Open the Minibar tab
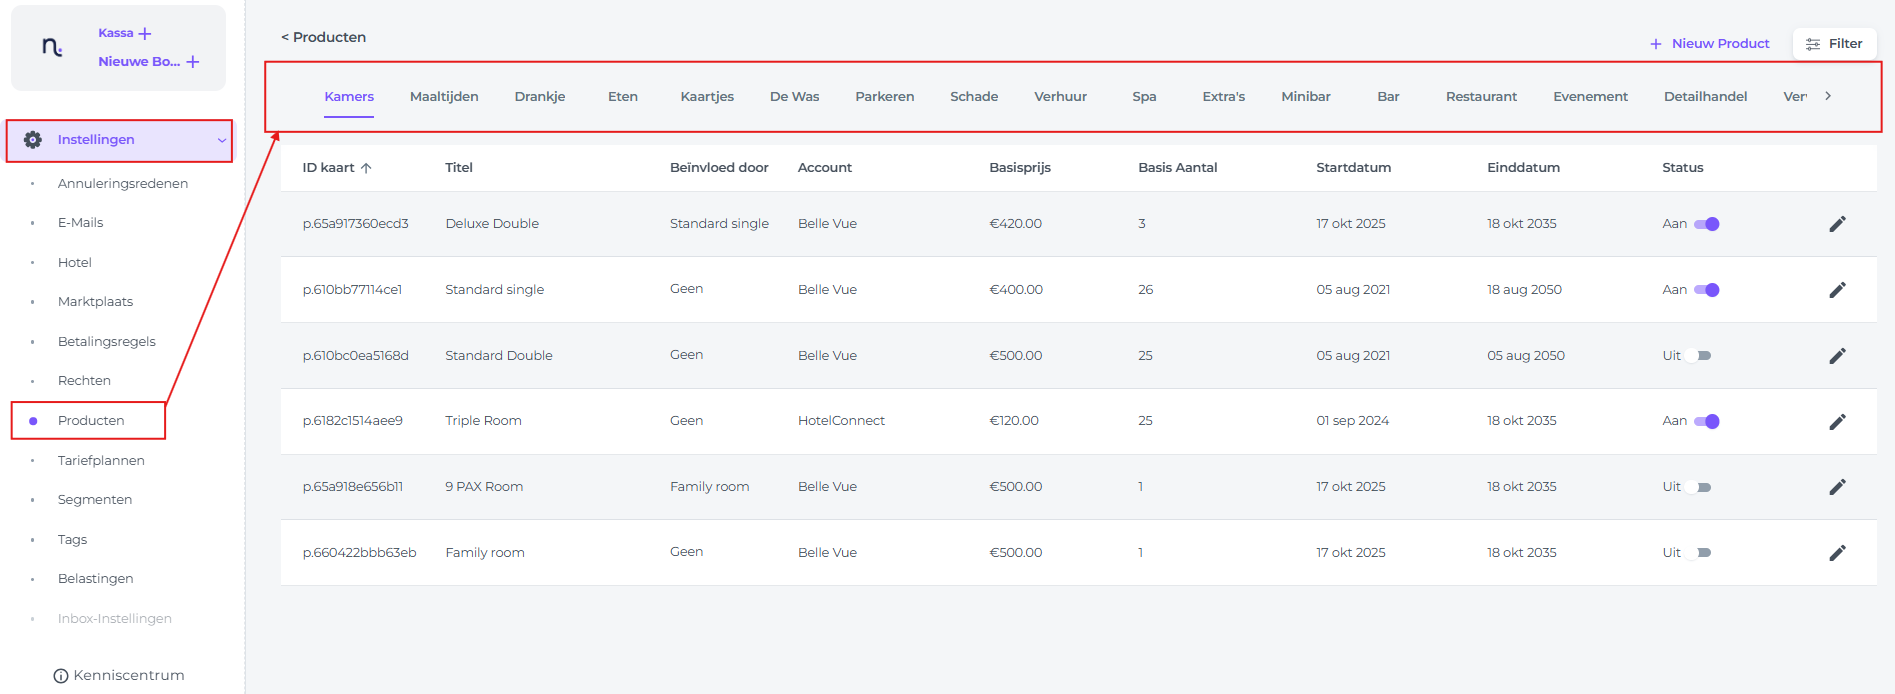Screen dimensions: 1895x694 pyautogui.click(x=1305, y=97)
